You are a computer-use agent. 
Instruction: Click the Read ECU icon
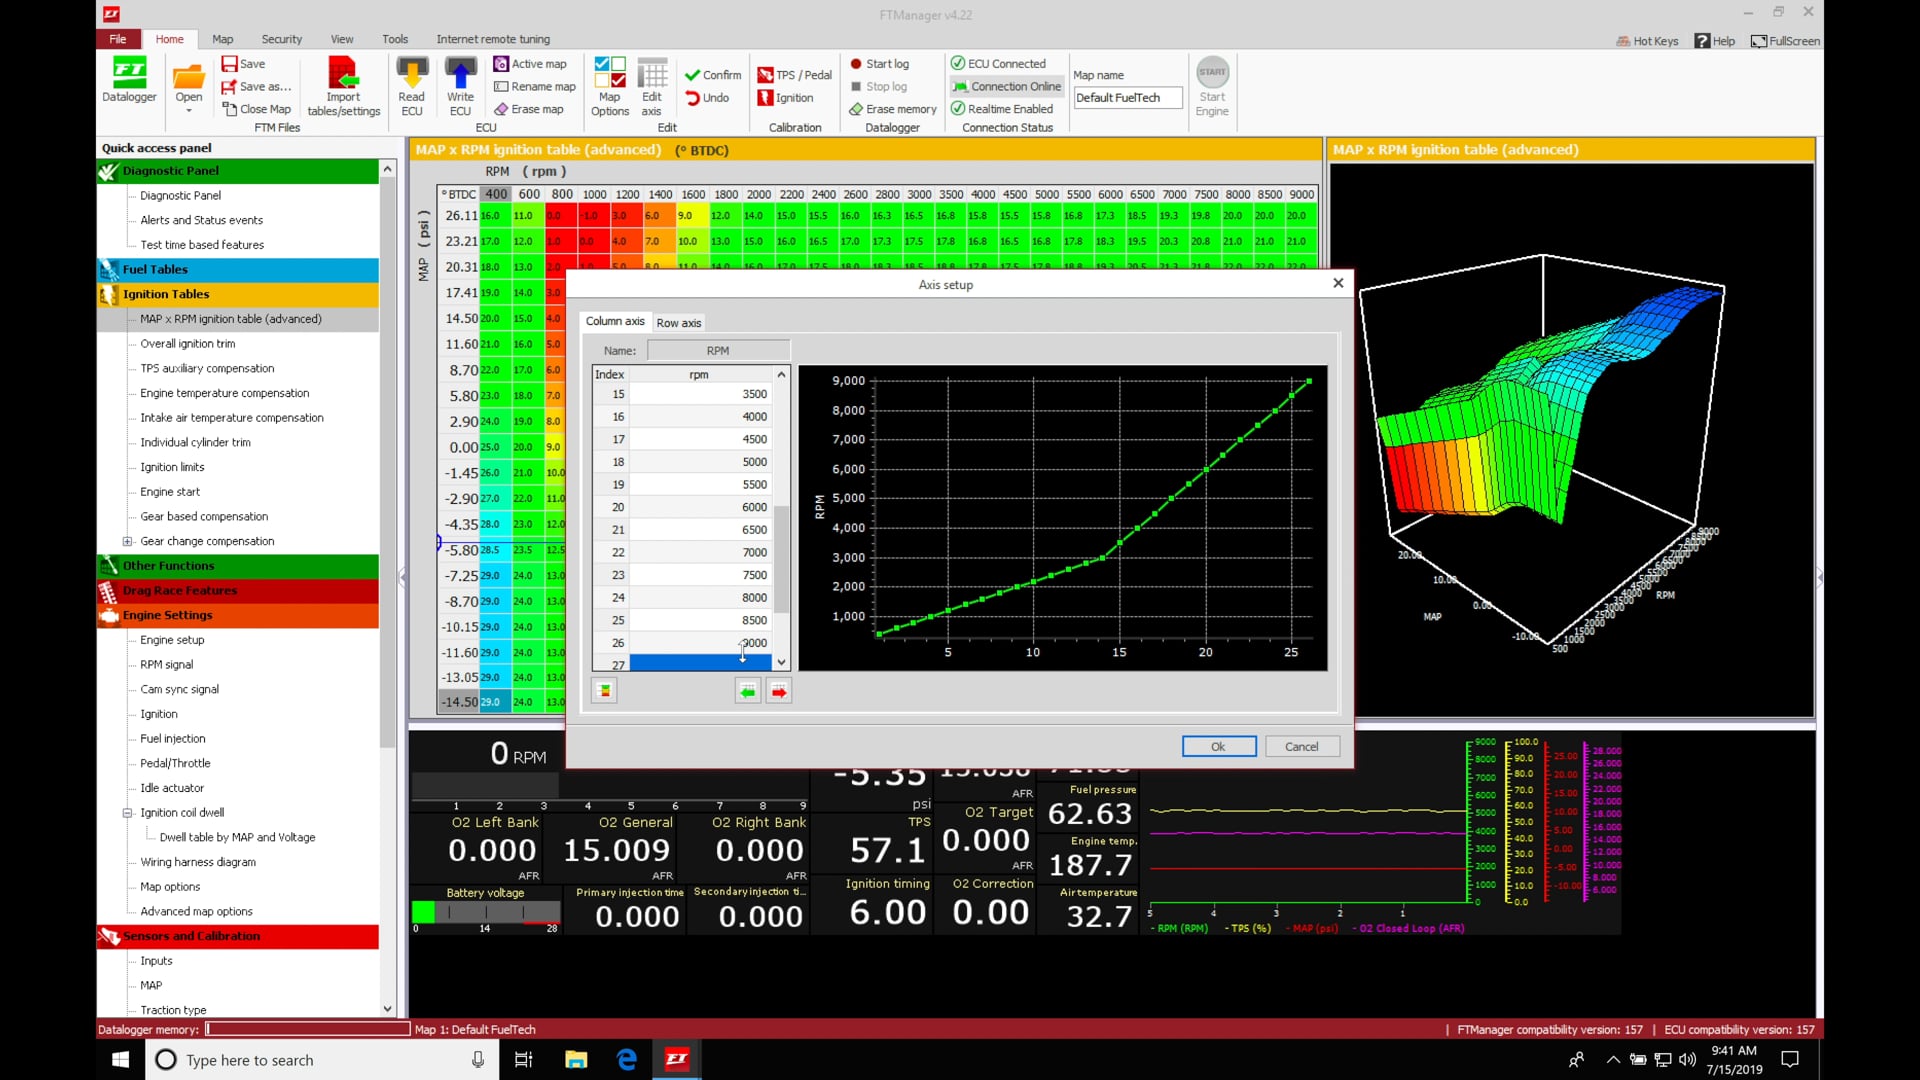click(411, 85)
